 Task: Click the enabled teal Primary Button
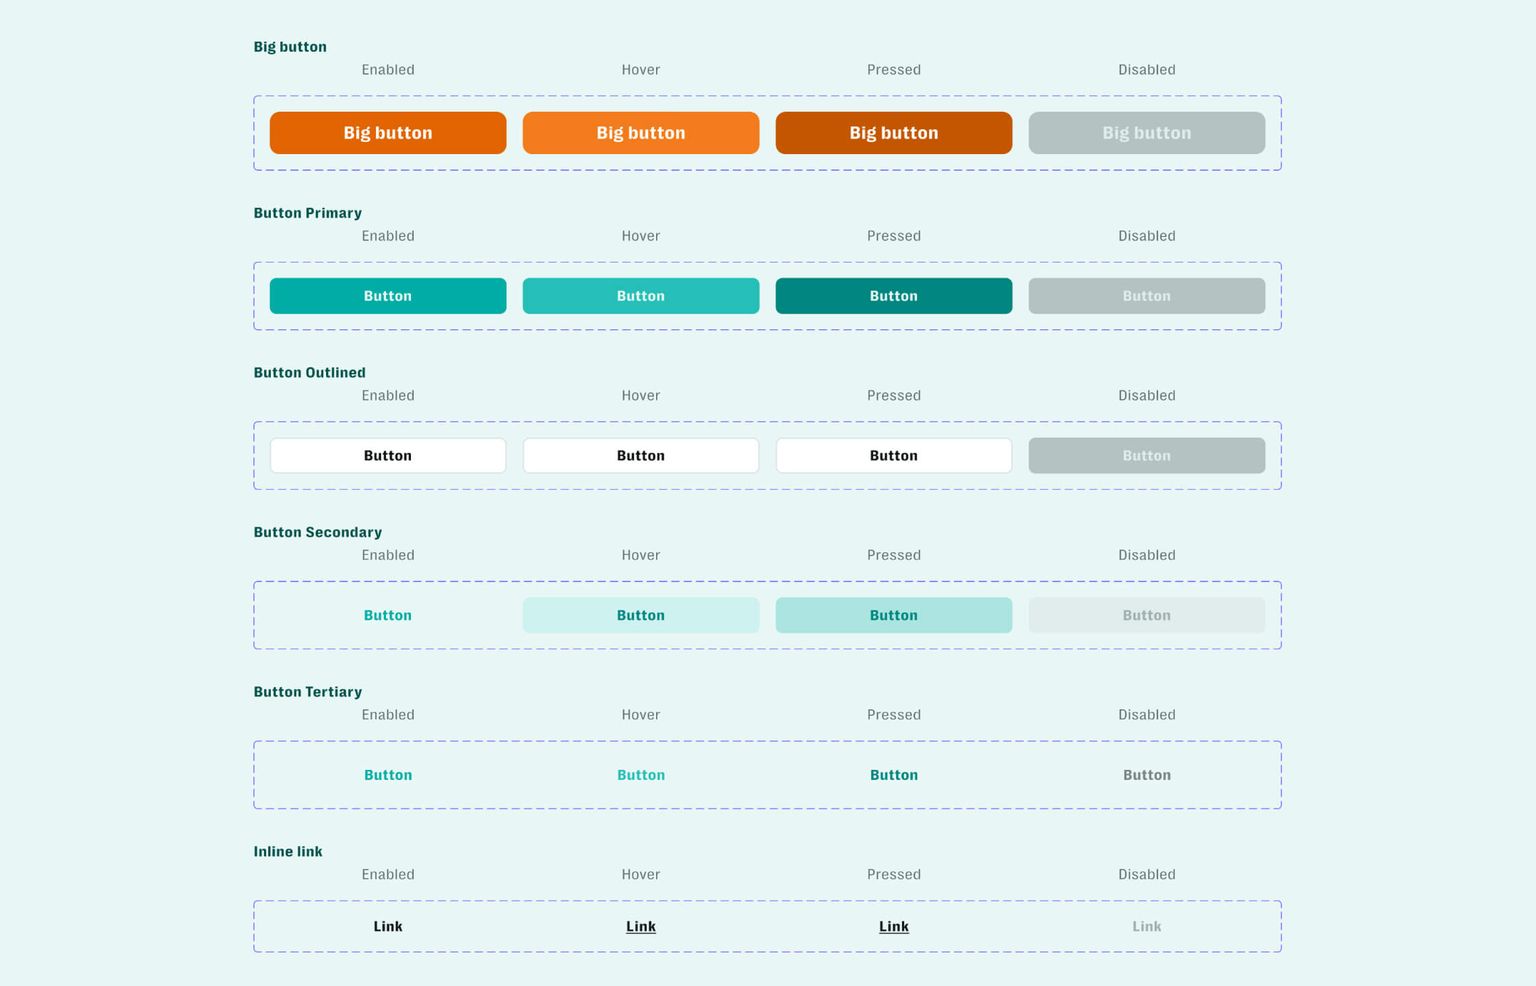click(x=388, y=296)
